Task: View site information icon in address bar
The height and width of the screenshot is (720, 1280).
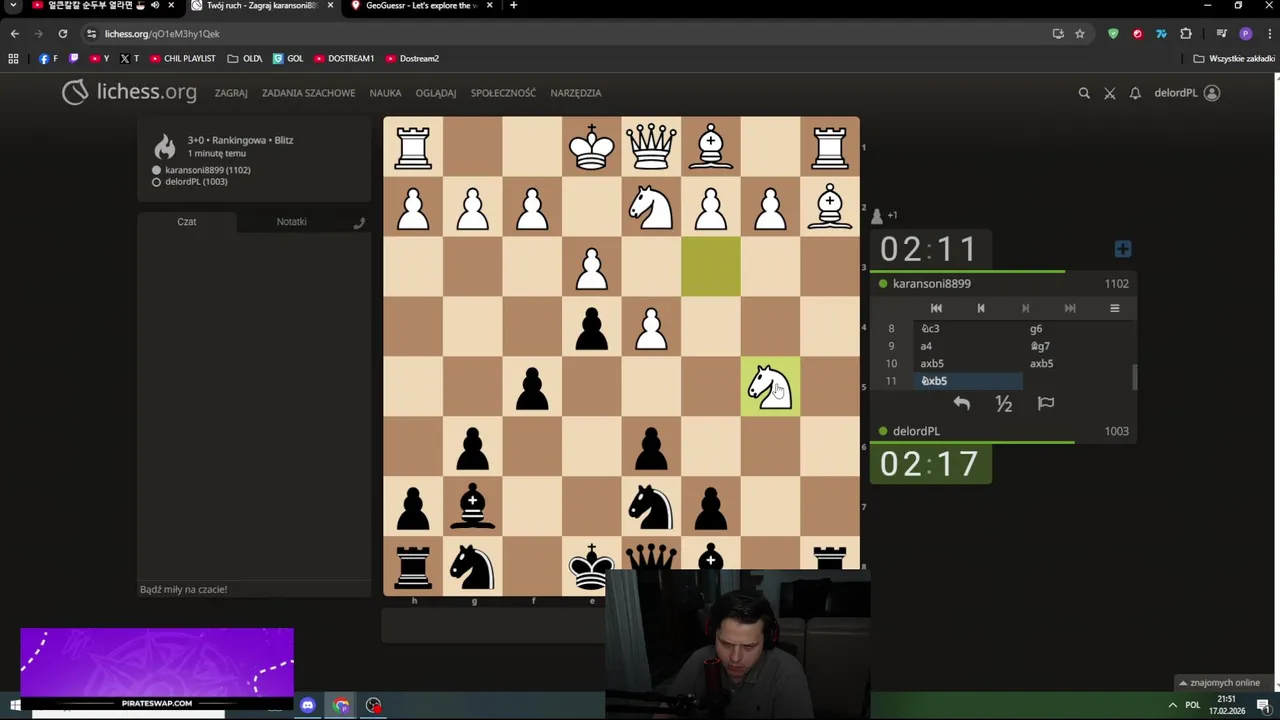Action: [91, 34]
